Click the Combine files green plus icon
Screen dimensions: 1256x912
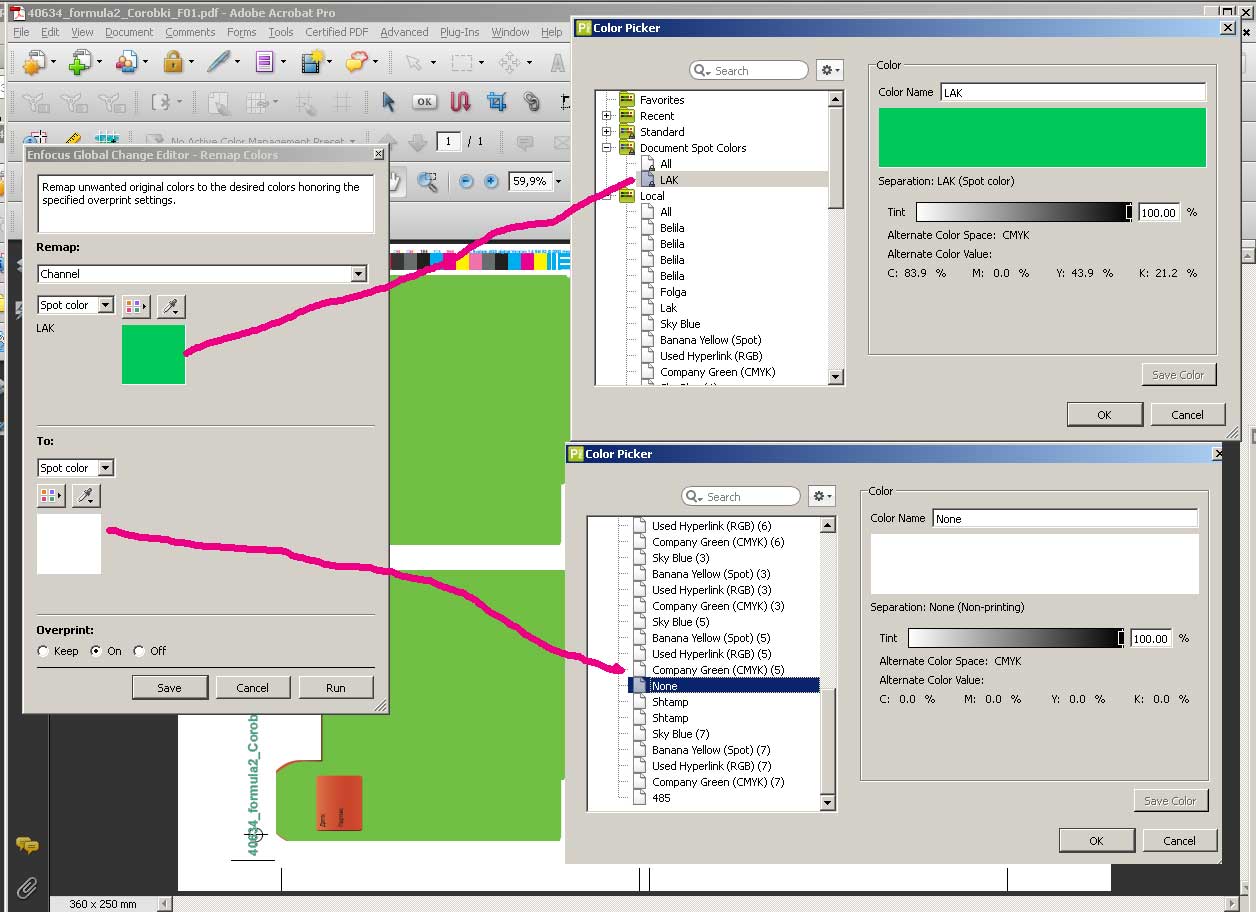coord(80,63)
